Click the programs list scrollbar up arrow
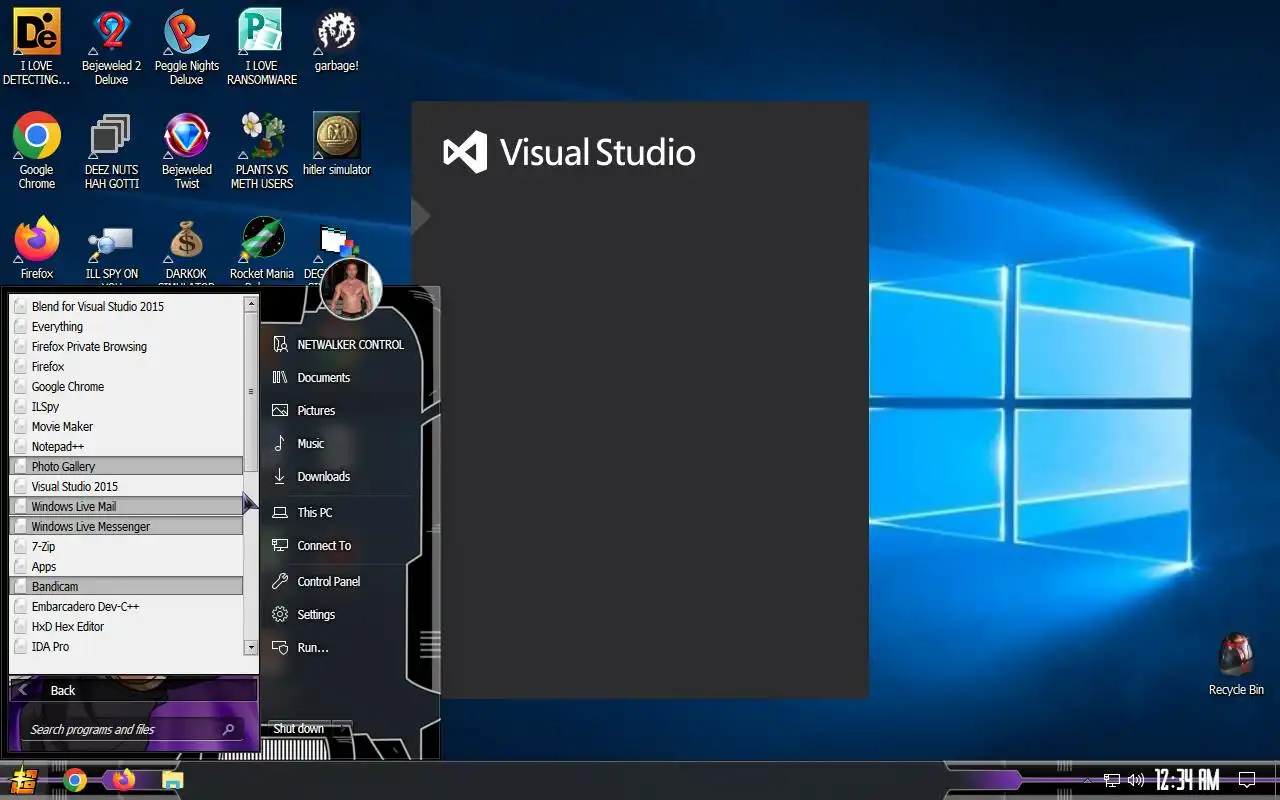Screen dimensions: 1280x800 pyautogui.click(x=251, y=304)
